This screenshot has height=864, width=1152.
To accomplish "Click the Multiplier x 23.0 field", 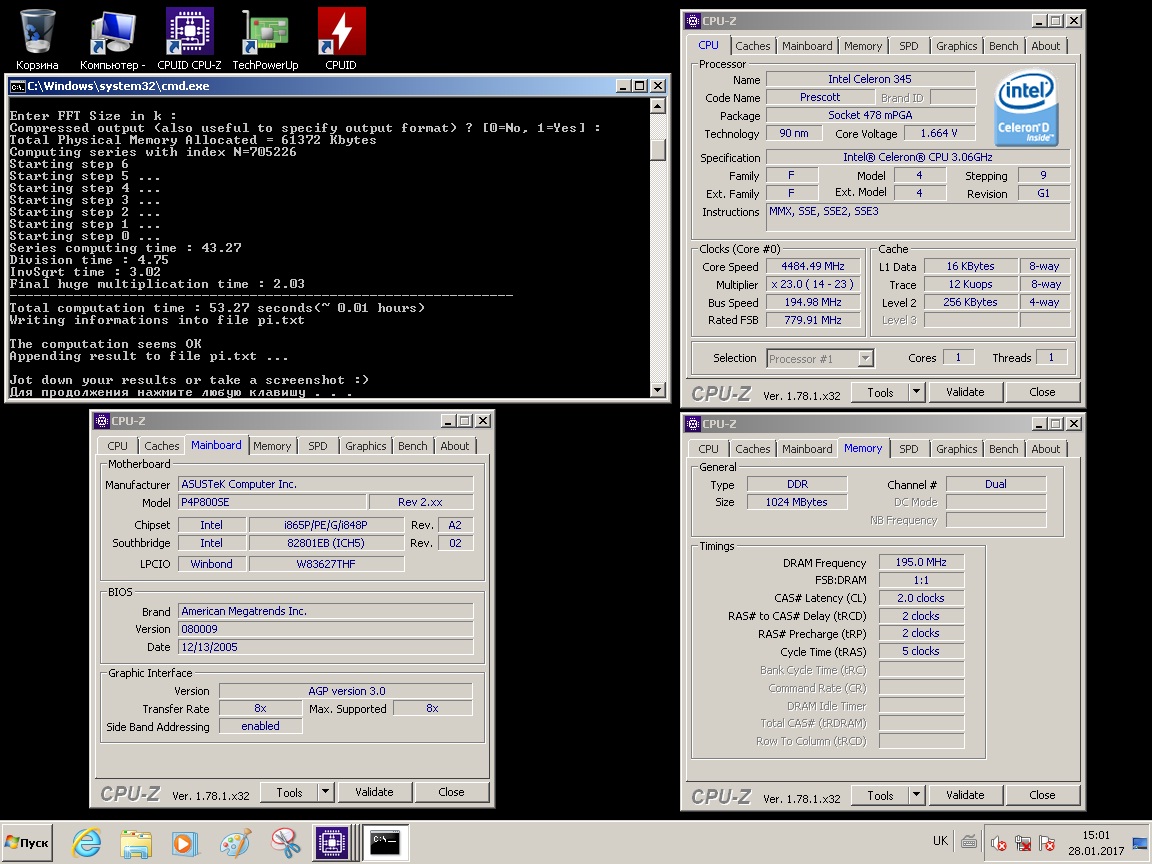I will coord(813,284).
